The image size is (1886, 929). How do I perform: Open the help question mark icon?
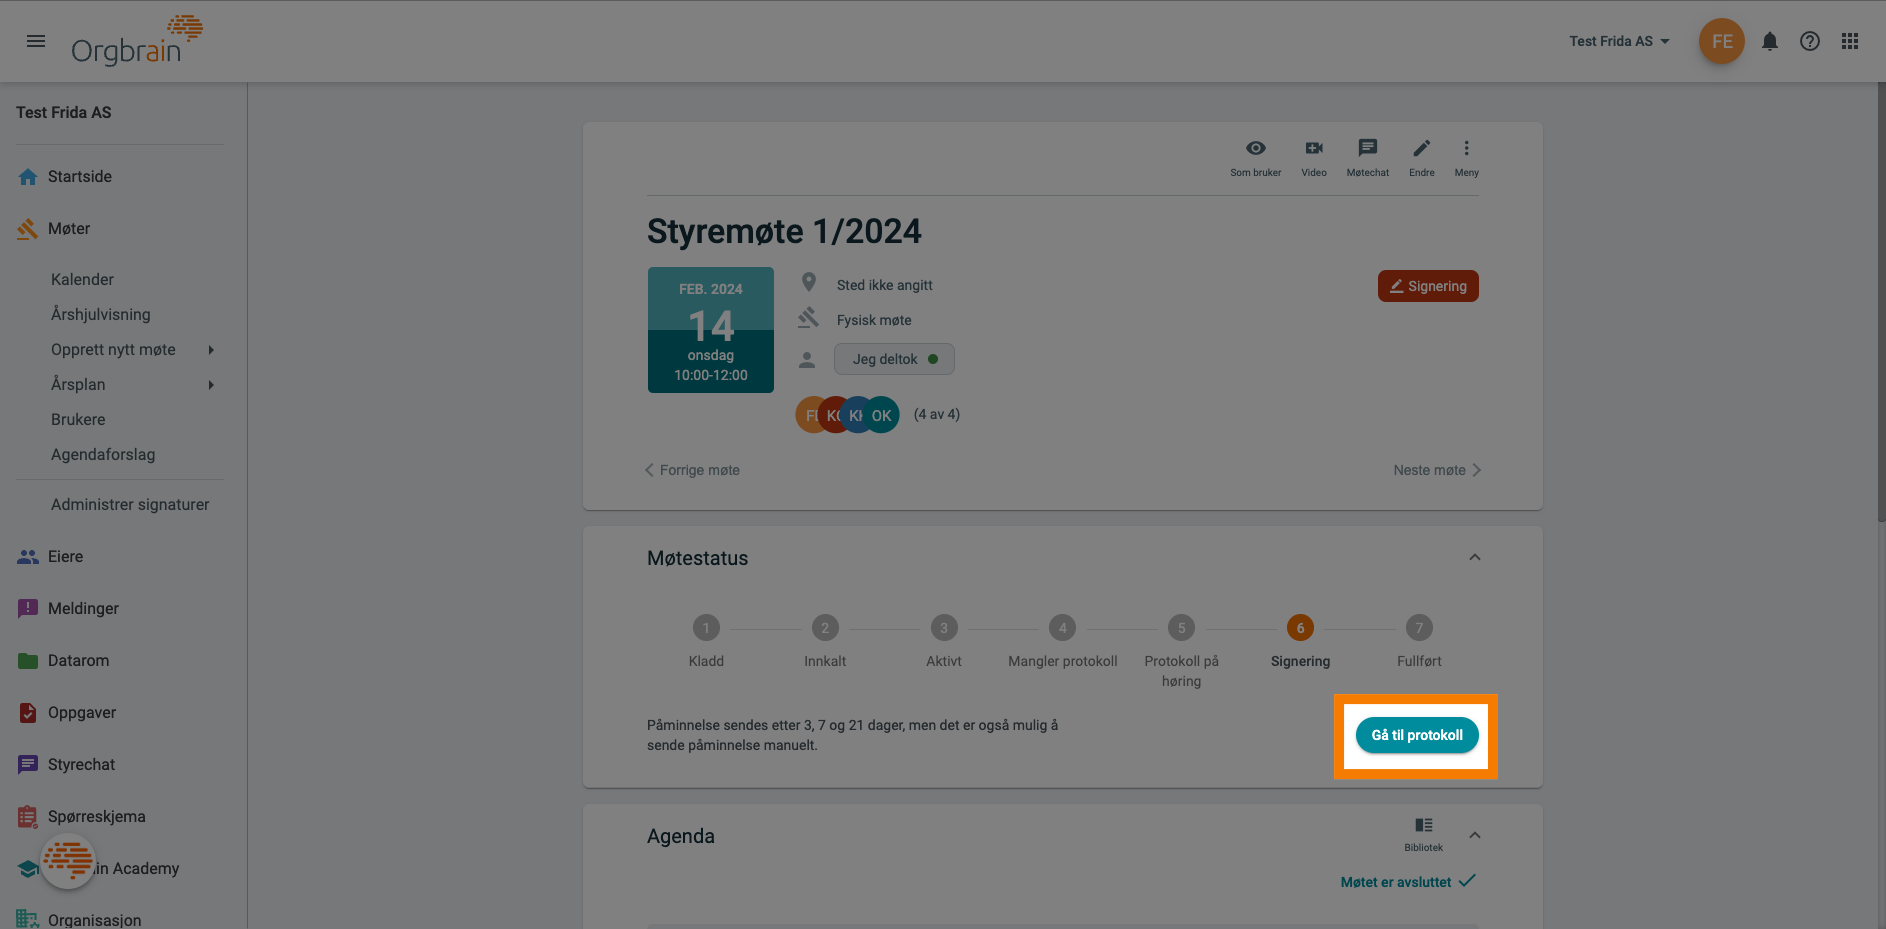pyautogui.click(x=1810, y=41)
